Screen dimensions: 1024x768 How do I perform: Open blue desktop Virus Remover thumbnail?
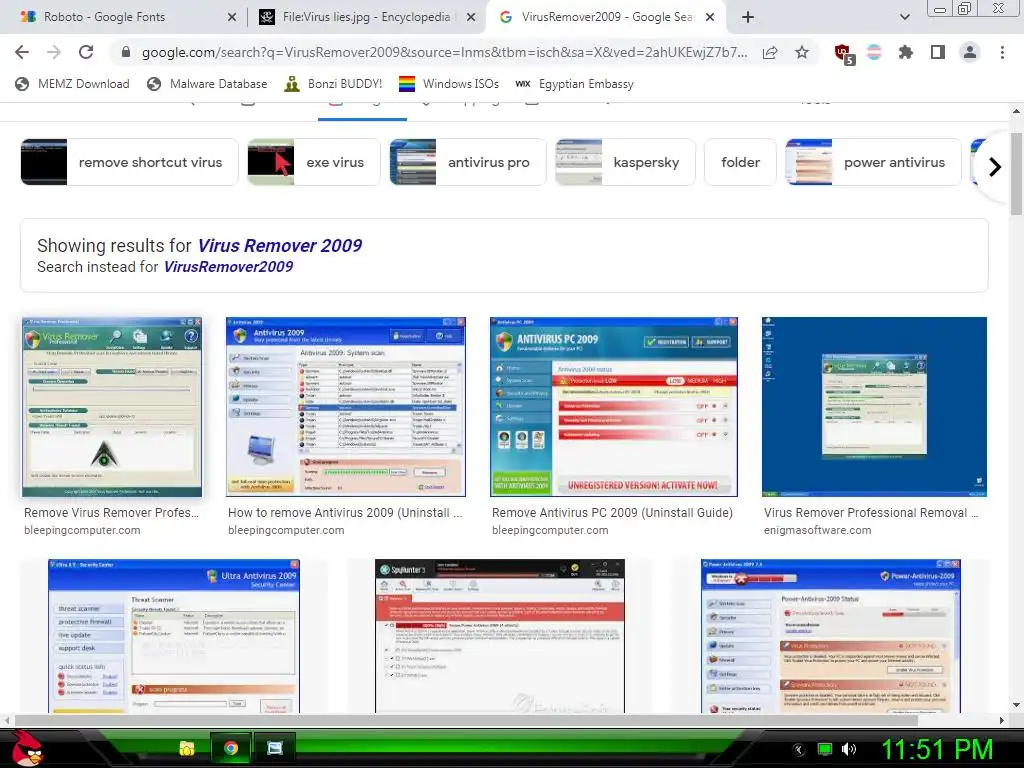874,407
